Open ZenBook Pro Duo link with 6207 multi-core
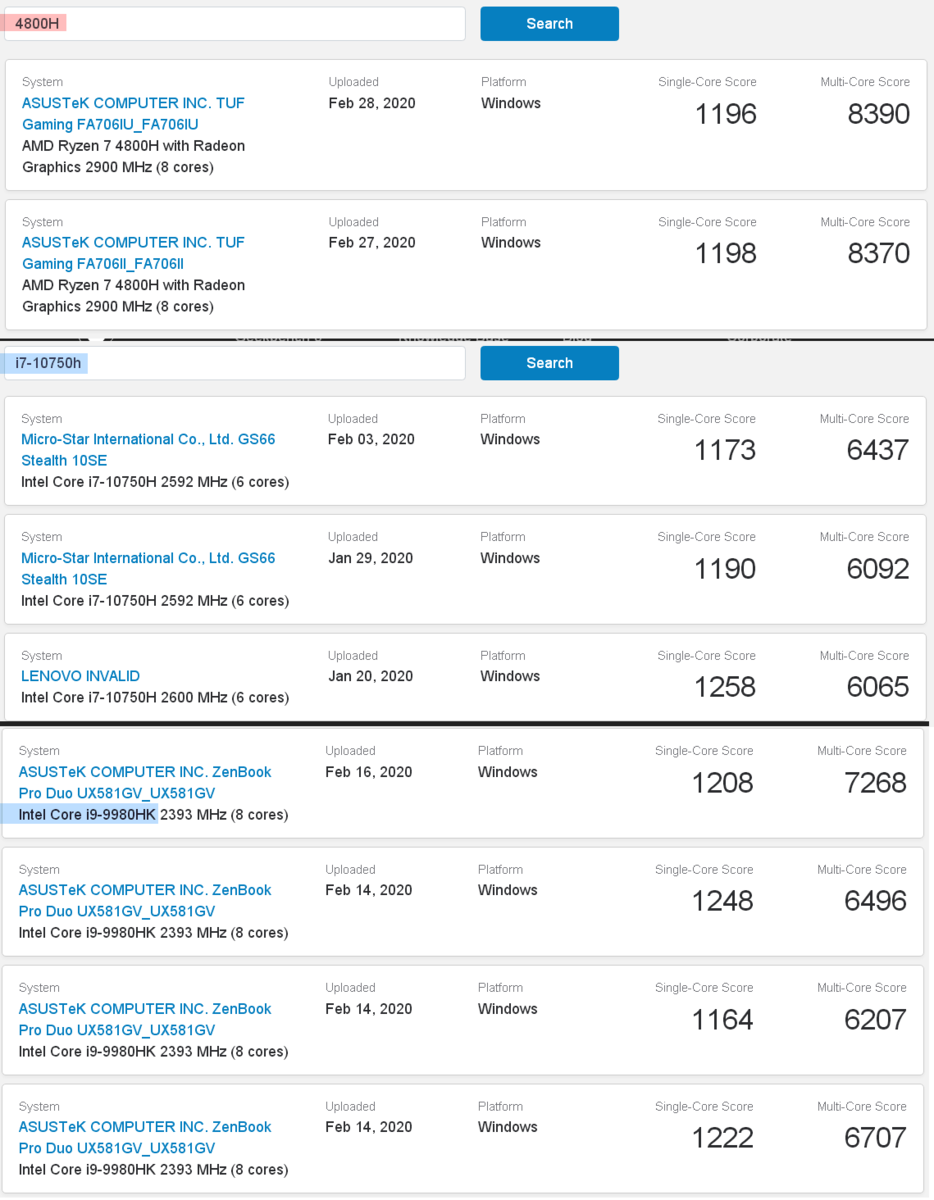Screen dimensions: 934x1200 (145, 1019)
